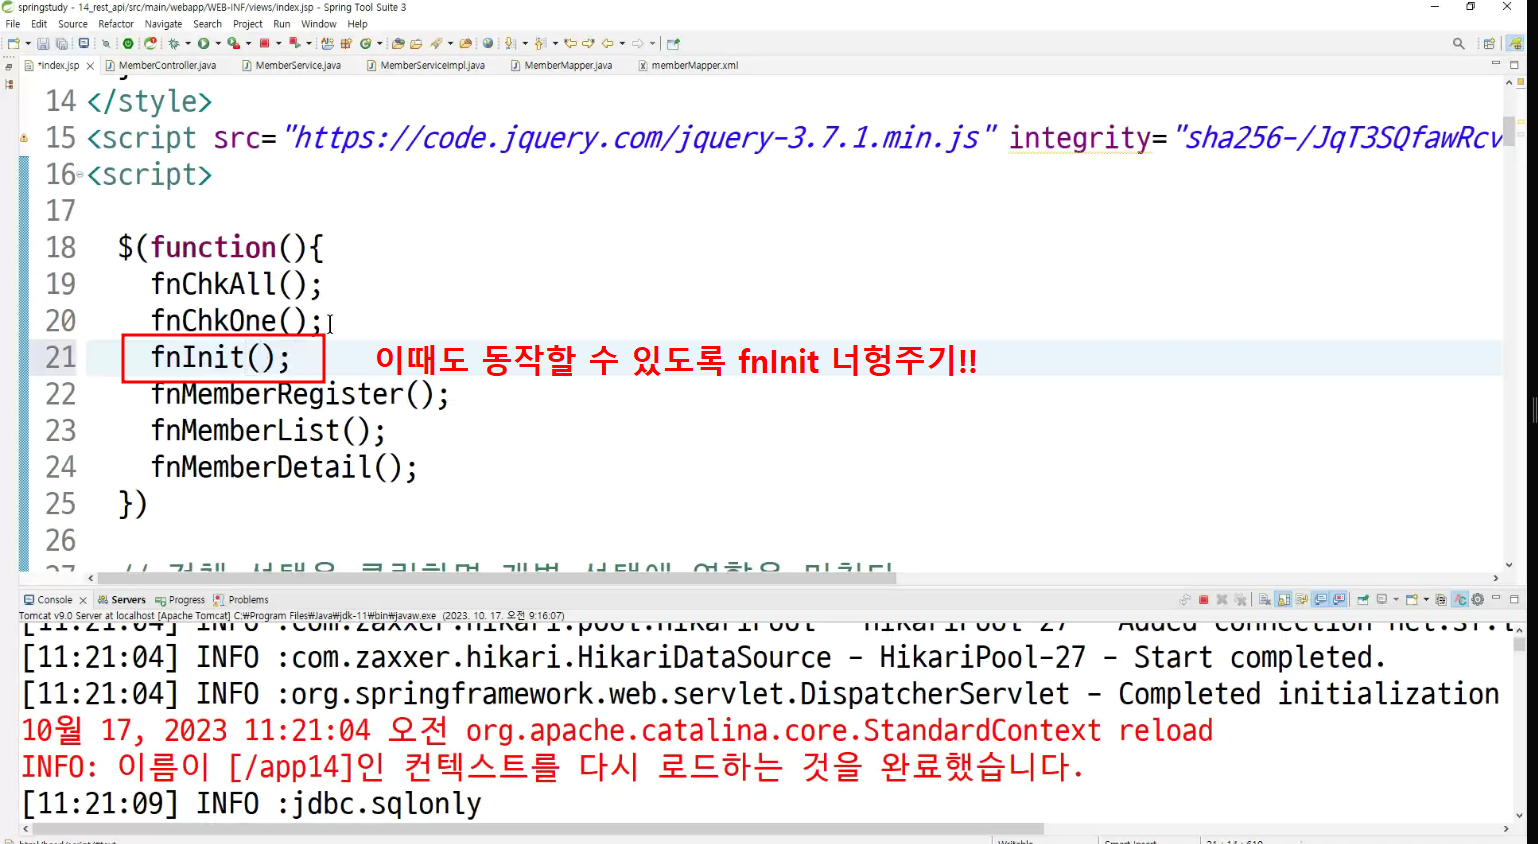
Task: Click the green Boot Dashboard power icon
Action: (128, 44)
